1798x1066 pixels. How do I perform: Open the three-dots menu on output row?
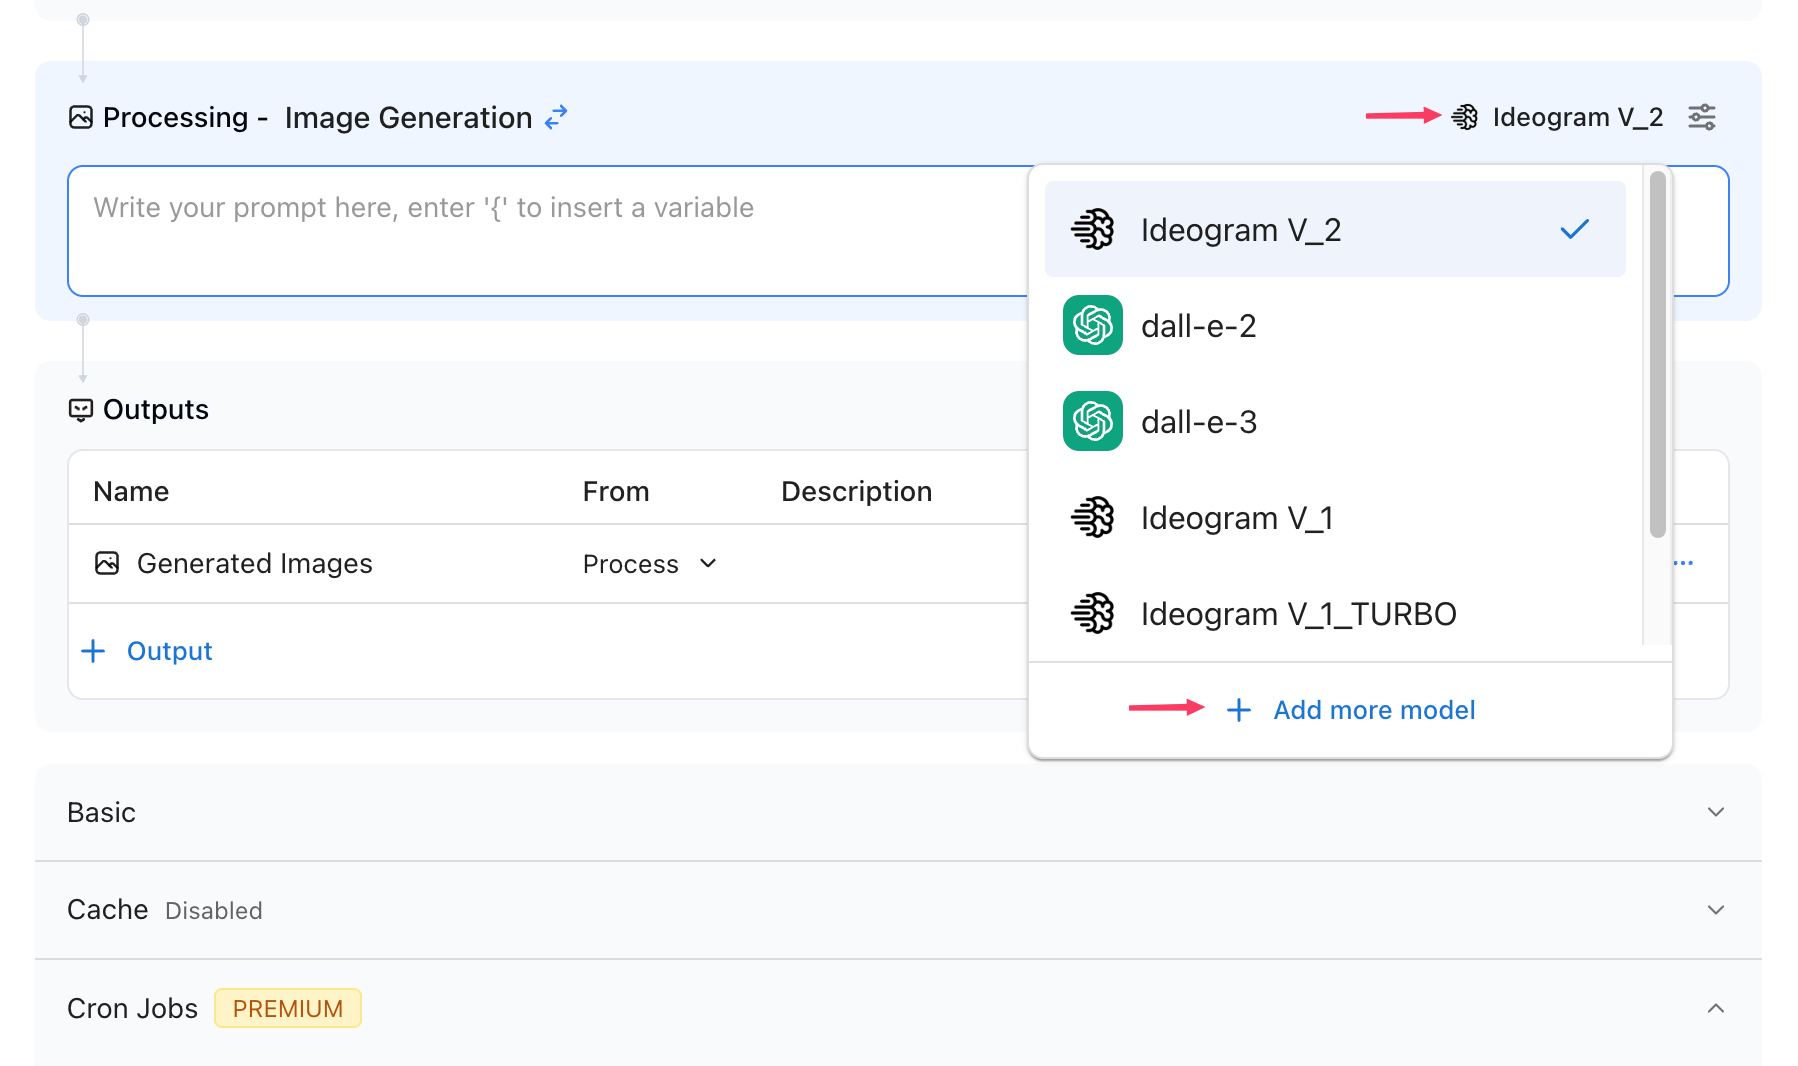point(1683,563)
